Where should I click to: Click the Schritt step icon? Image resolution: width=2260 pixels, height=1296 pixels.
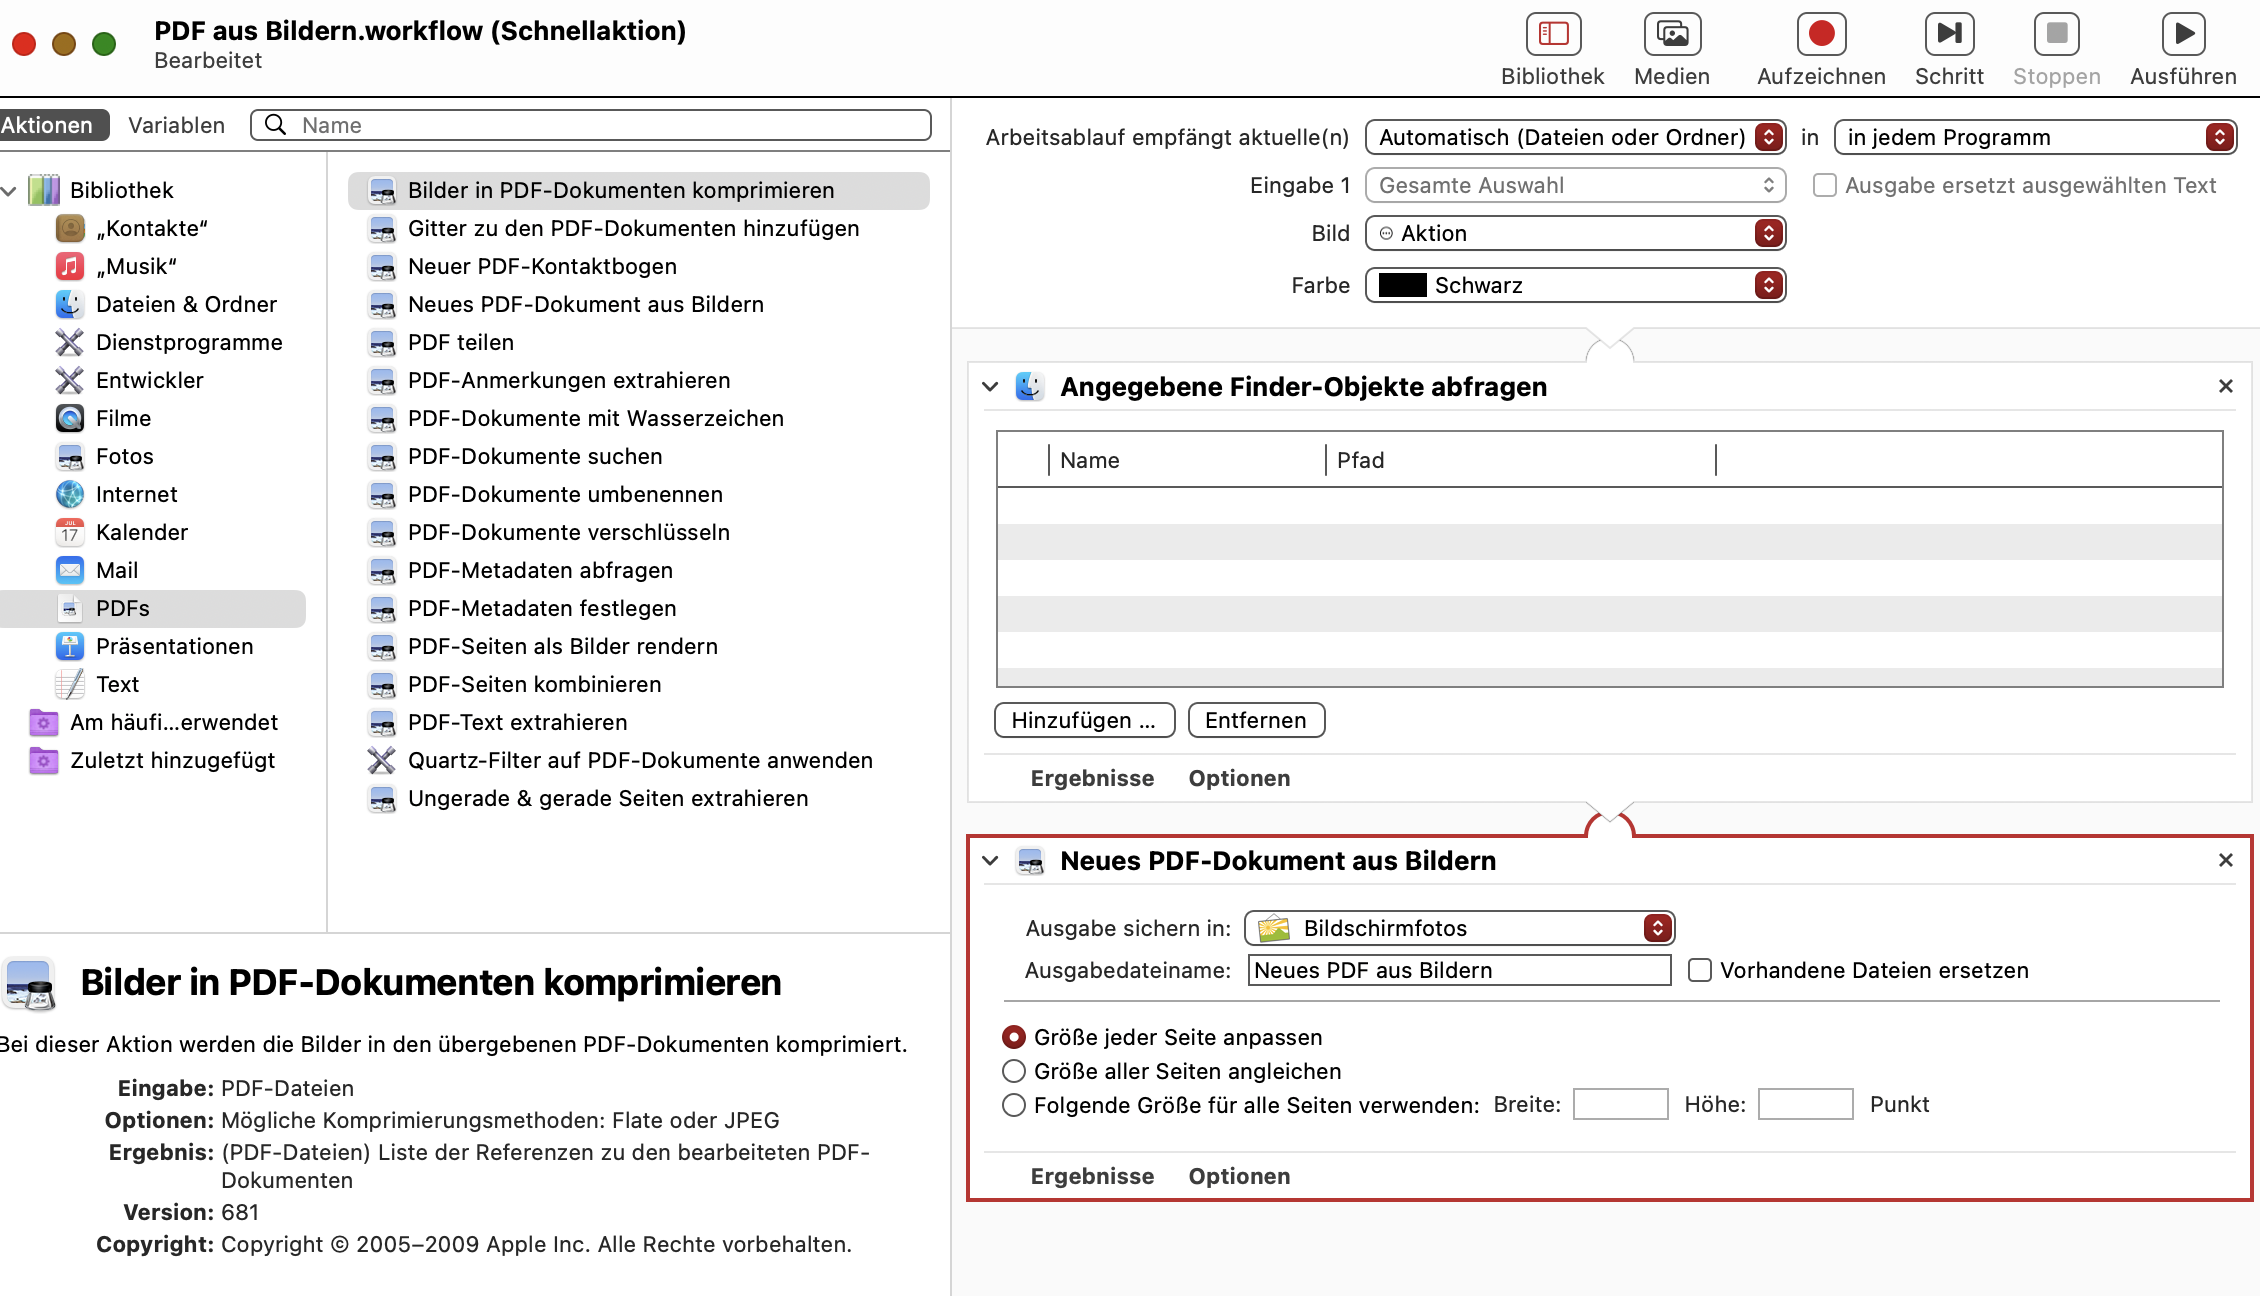(x=1948, y=35)
